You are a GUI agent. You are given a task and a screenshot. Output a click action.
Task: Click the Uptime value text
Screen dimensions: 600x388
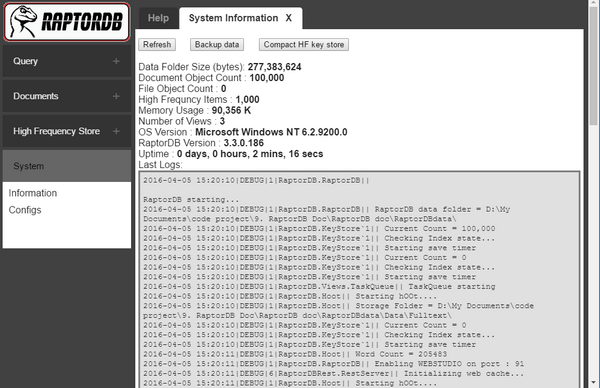tap(250, 154)
